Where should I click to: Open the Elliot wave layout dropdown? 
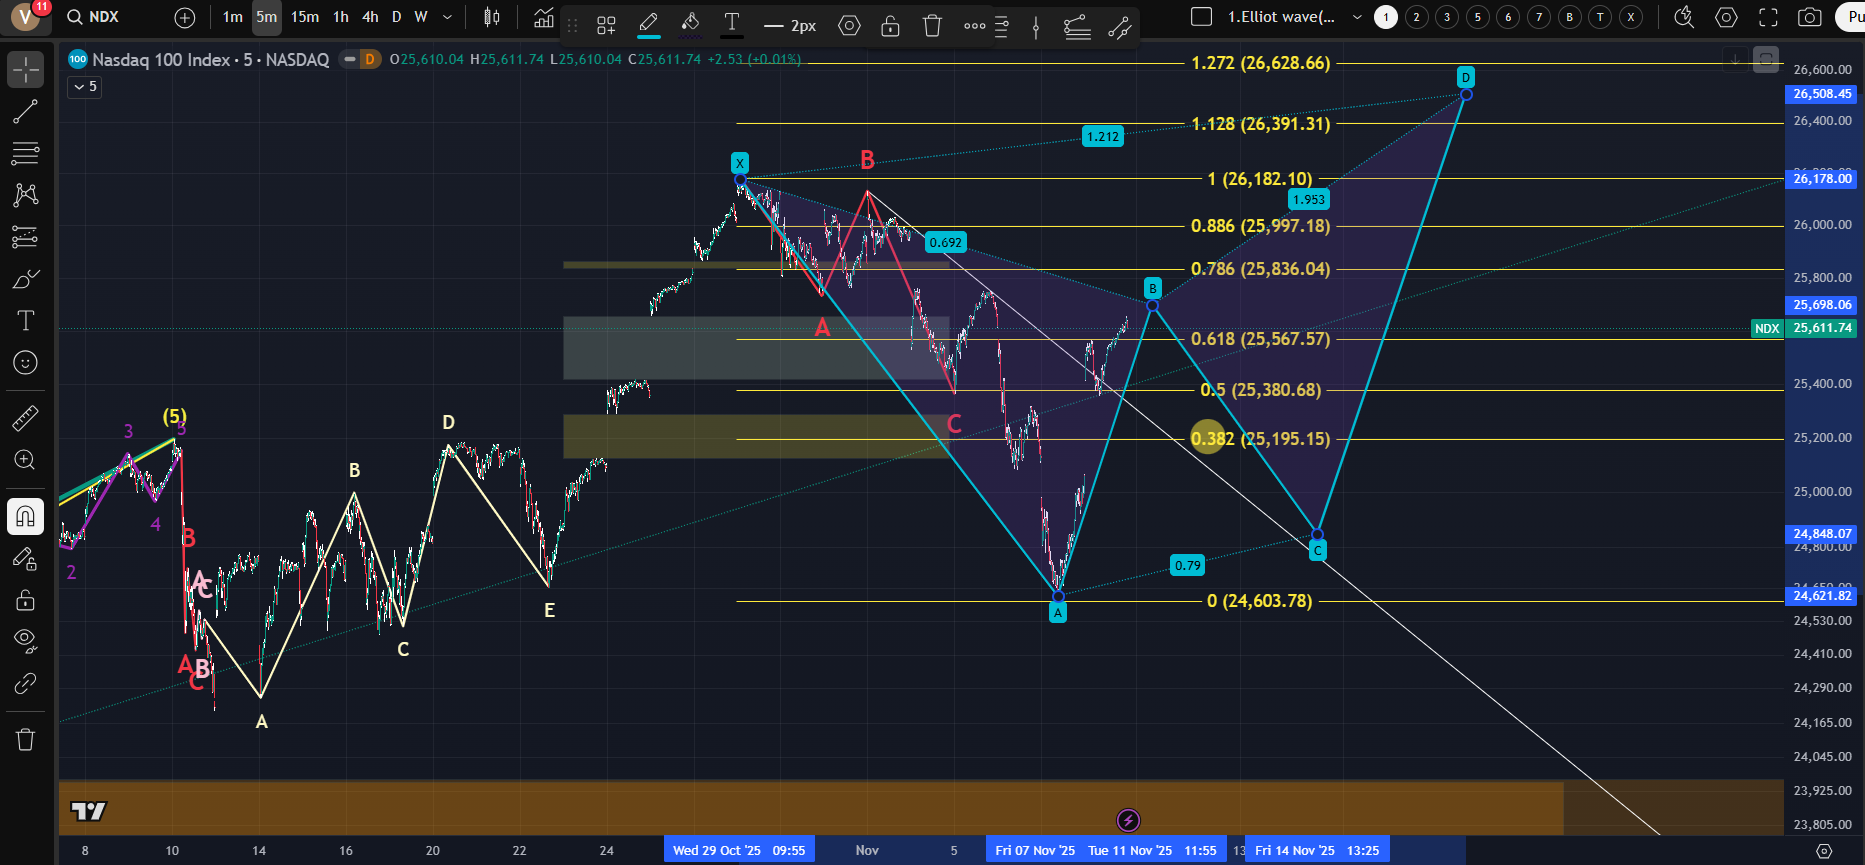click(1356, 17)
